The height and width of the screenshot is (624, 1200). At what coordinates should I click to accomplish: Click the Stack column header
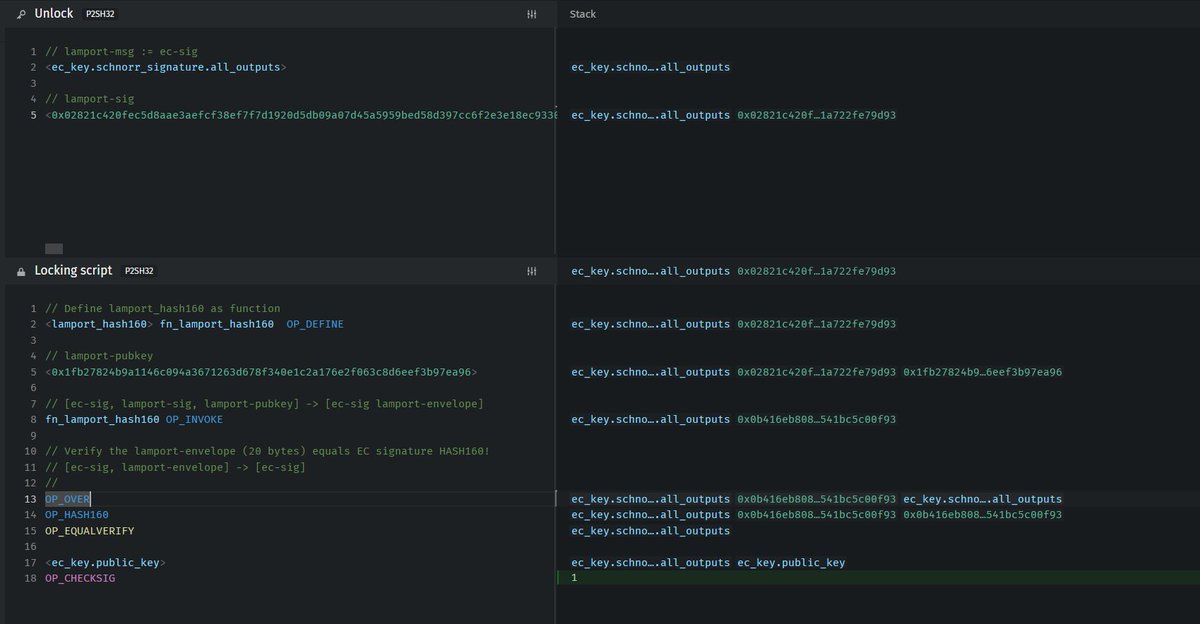(583, 14)
